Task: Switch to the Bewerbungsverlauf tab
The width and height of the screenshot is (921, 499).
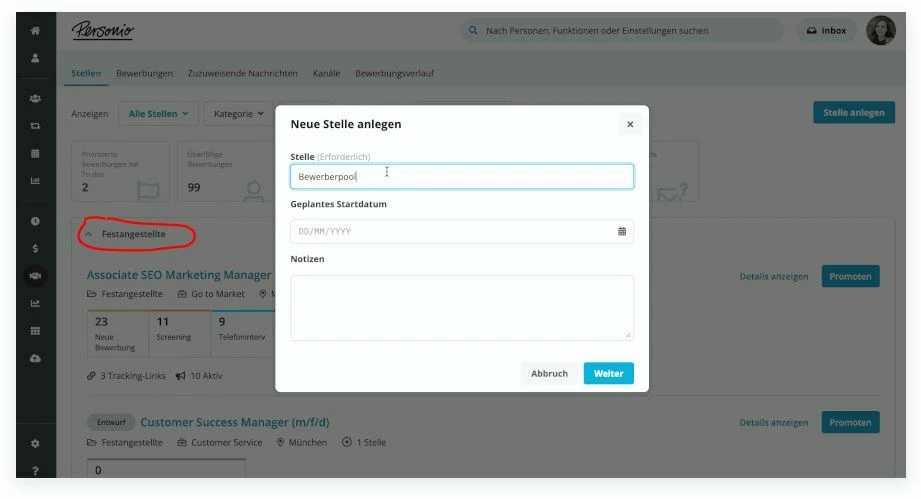Action: (395, 73)
